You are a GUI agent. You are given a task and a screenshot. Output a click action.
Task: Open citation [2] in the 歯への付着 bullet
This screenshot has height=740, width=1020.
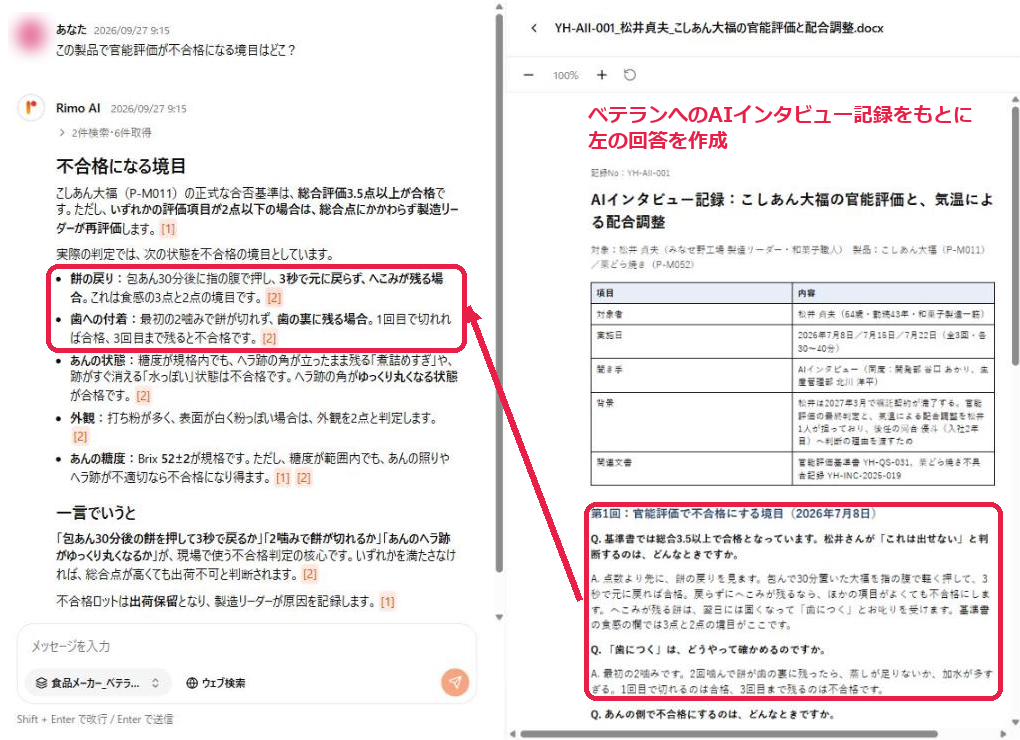point(269,338)
